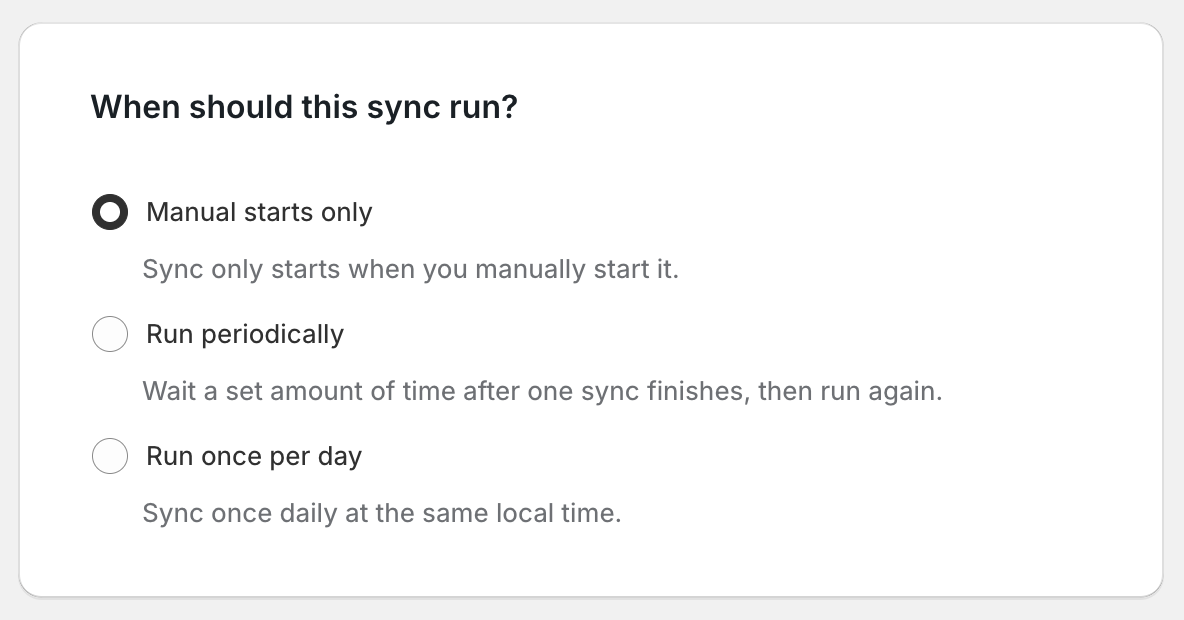1184x620 pixels.
Task: Click the heading When should this sync run?
Action: pos(304,106)
